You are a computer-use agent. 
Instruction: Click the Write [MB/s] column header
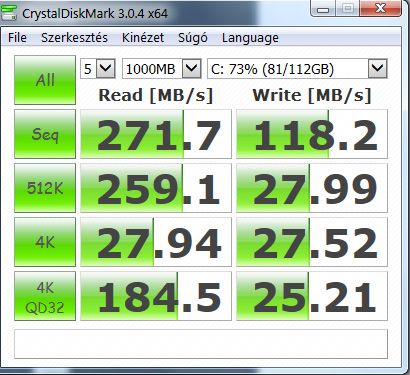[312, 96]
